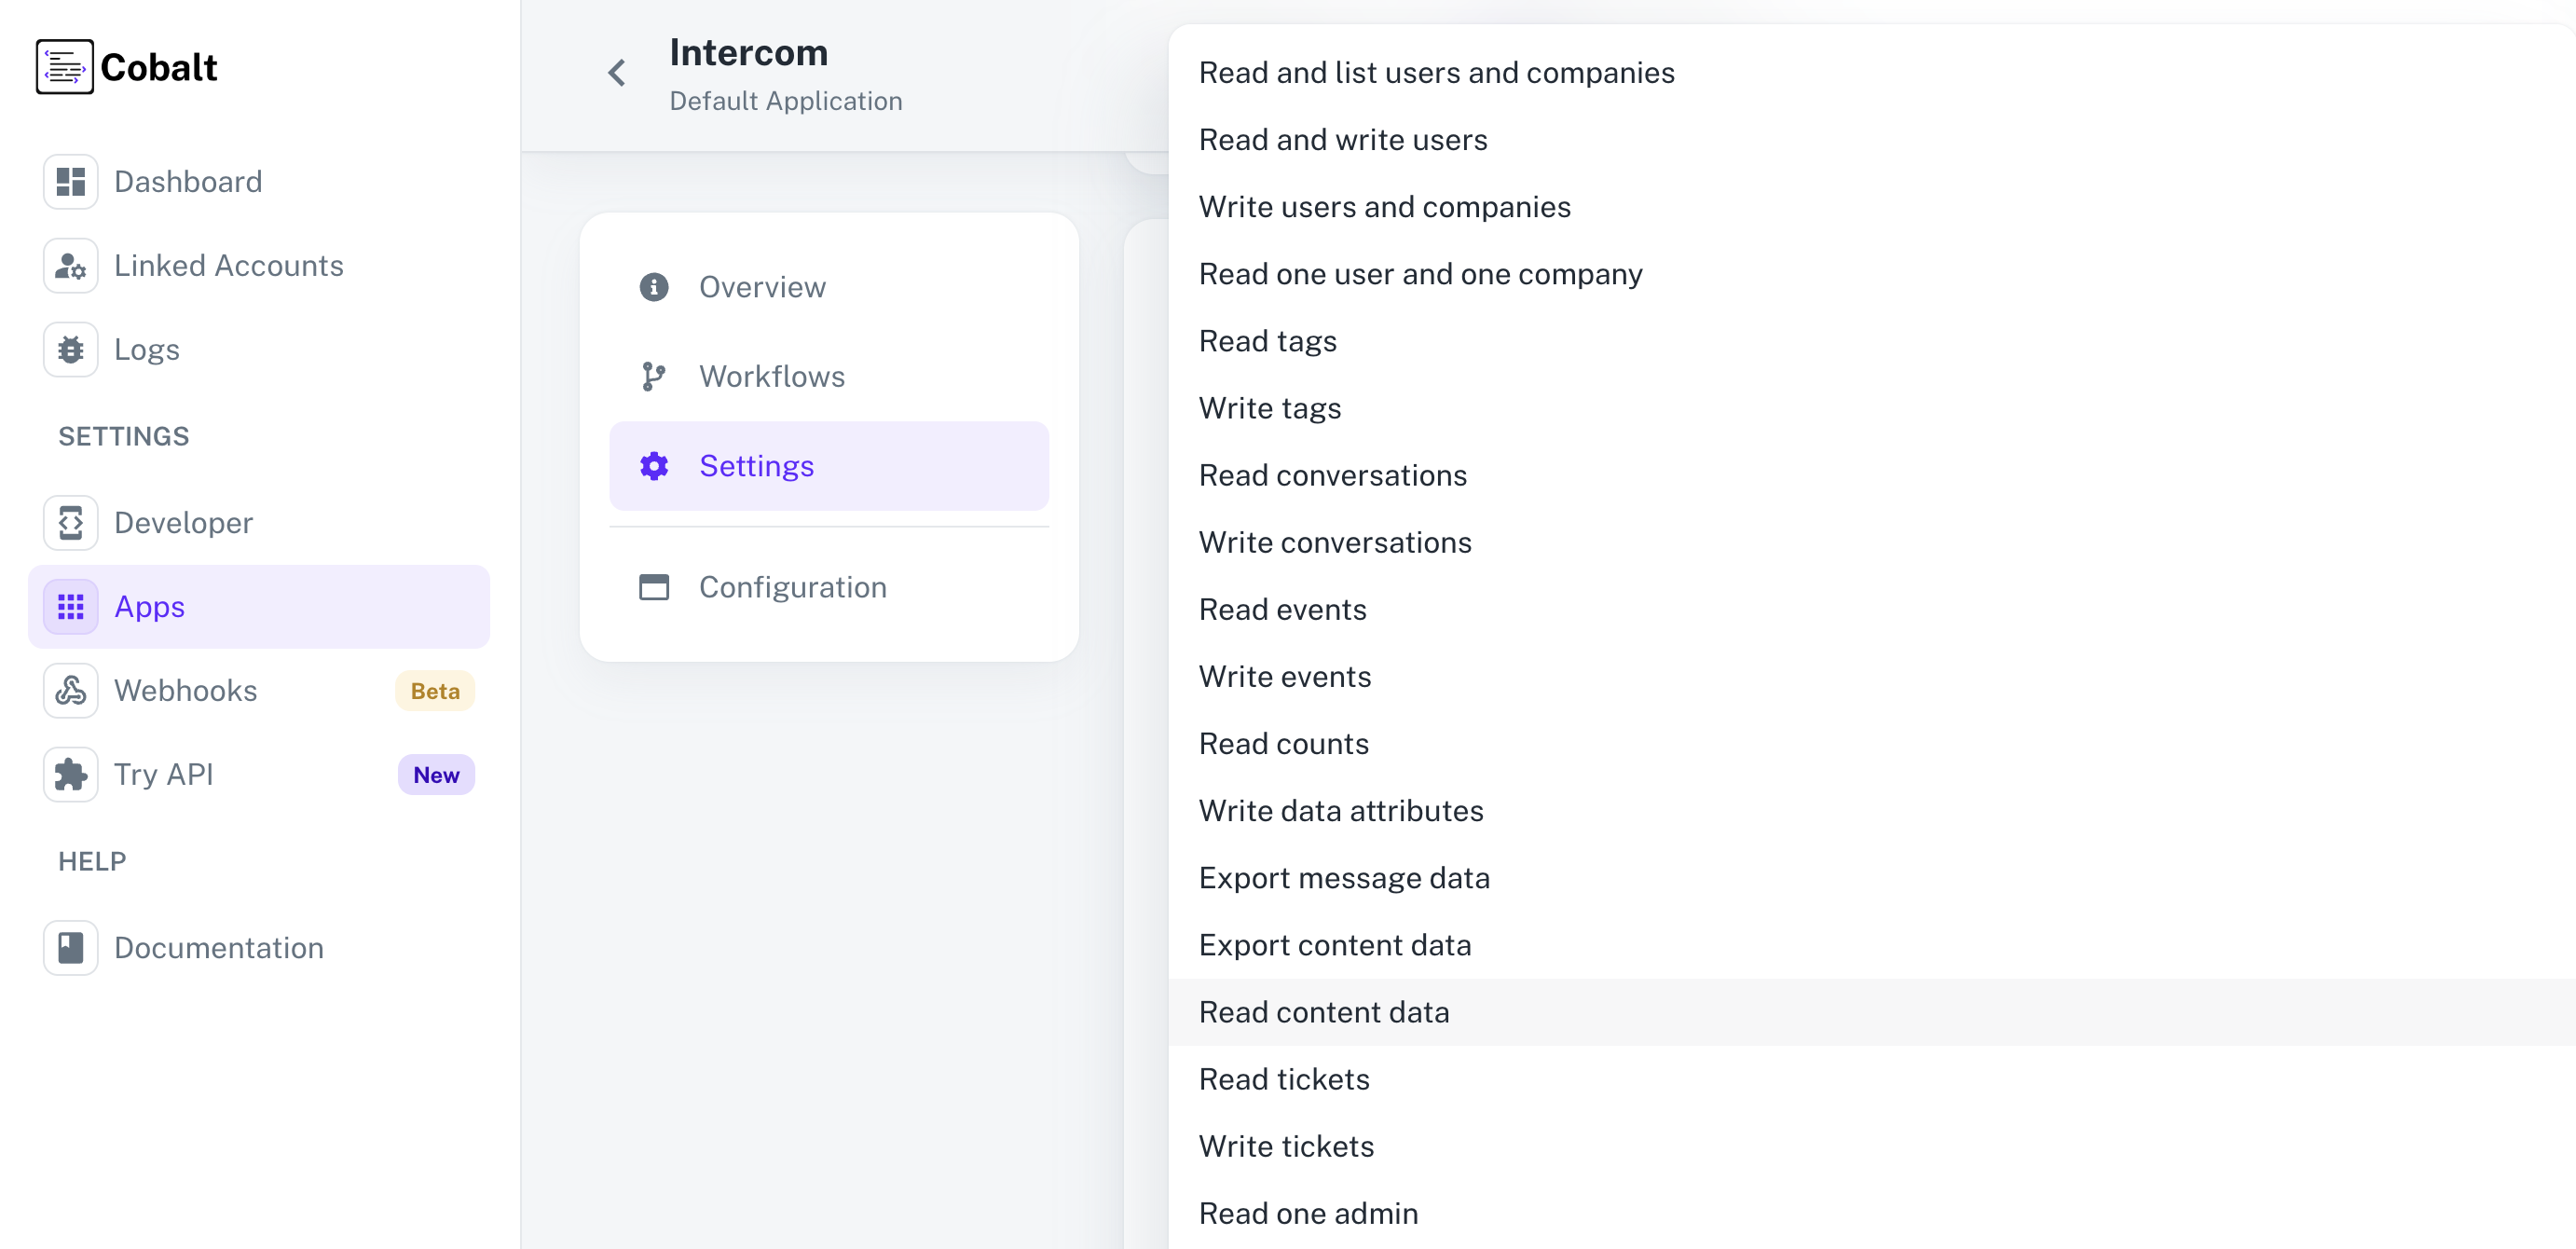2576x1249 pixels.
Task: Choose 'Read content data' option
Action: 1323,1012
